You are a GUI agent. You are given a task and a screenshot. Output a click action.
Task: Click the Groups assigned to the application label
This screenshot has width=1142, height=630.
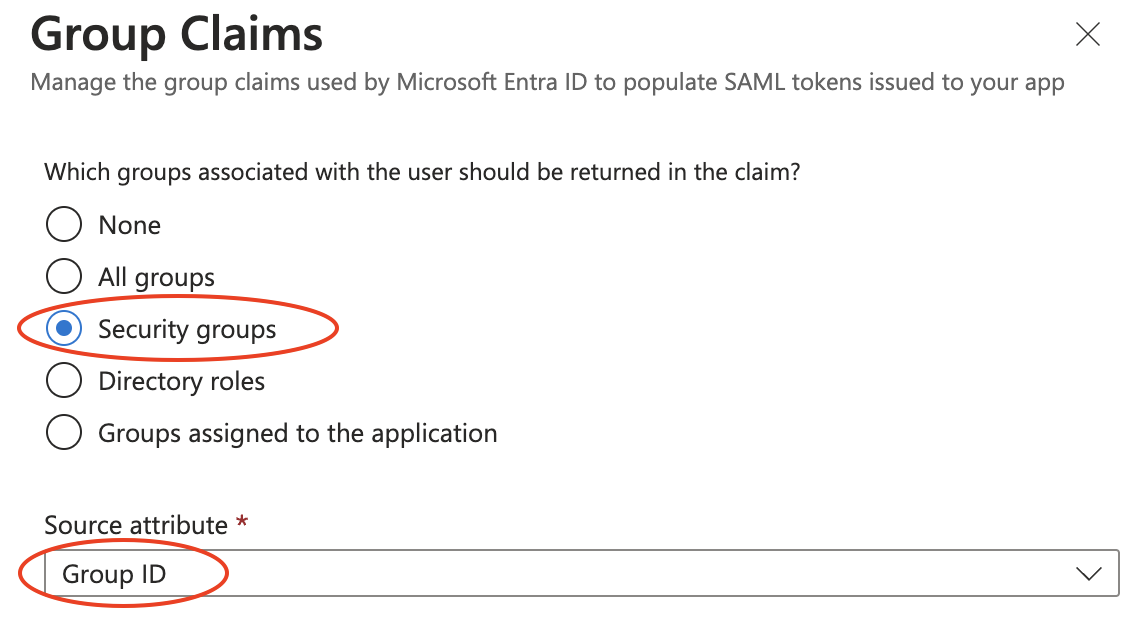pyautogui.click(x=298, y=433)
